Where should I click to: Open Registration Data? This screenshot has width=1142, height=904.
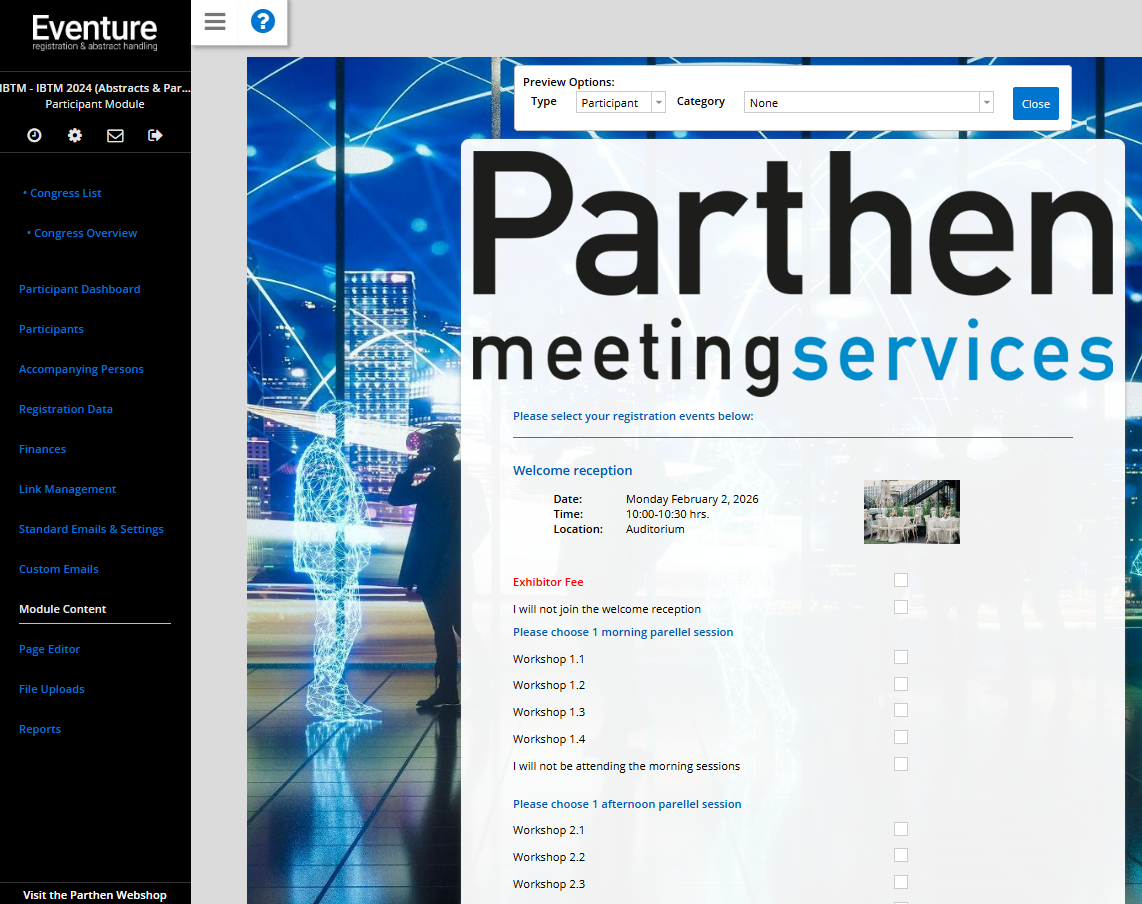66,409
